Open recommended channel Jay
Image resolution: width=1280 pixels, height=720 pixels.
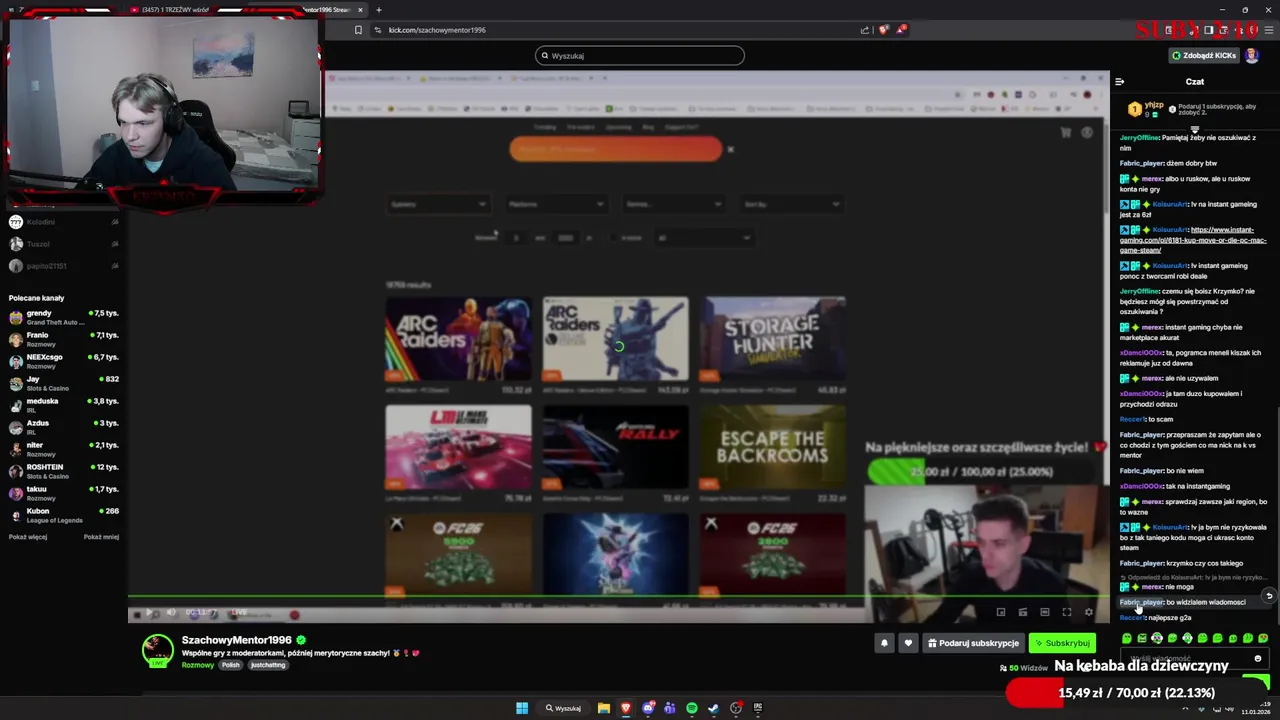click(x=63, y=383)
